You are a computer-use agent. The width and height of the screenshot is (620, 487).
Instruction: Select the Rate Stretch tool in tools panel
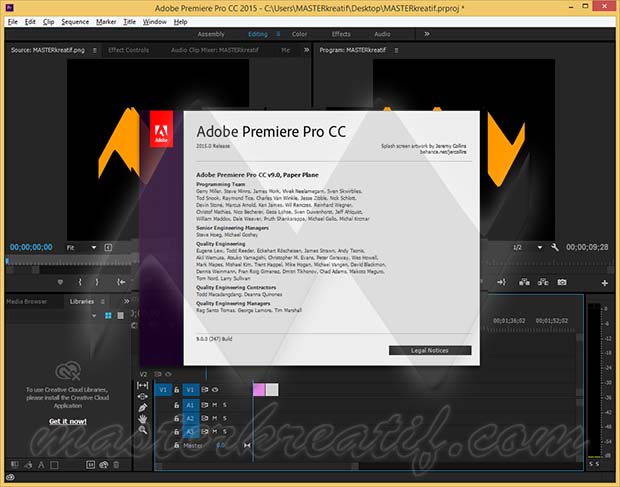click(x=142, y=385)
